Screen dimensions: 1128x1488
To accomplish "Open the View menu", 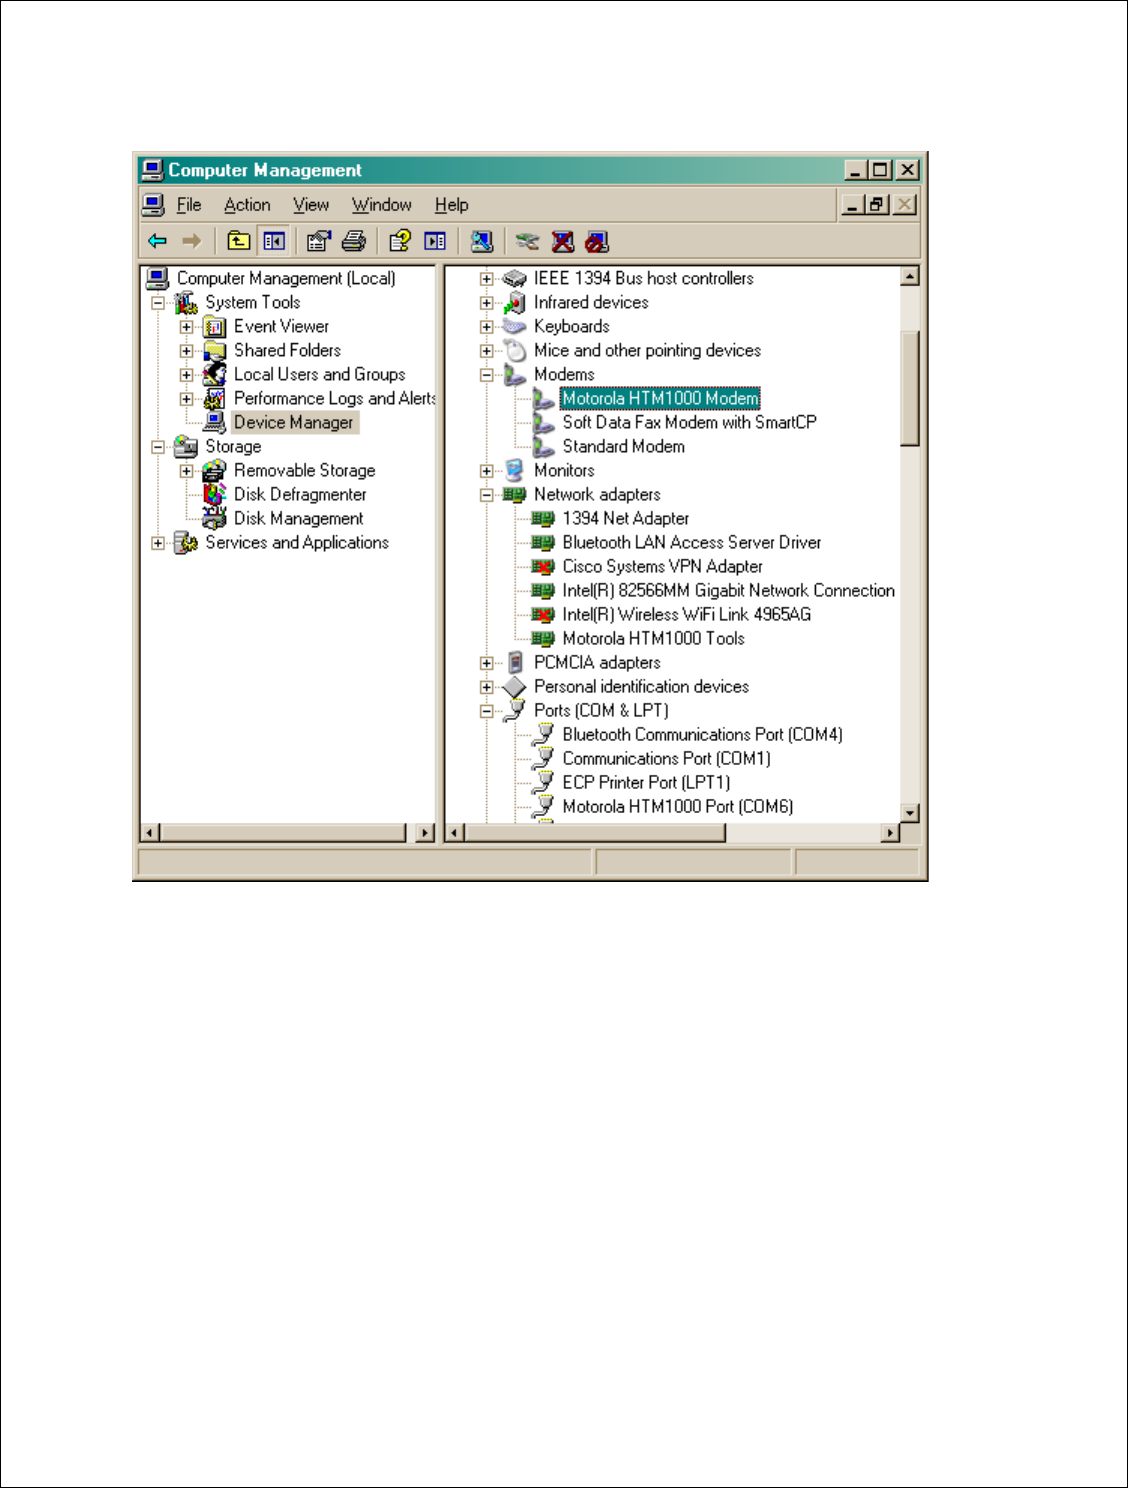I will pos(311,205).
